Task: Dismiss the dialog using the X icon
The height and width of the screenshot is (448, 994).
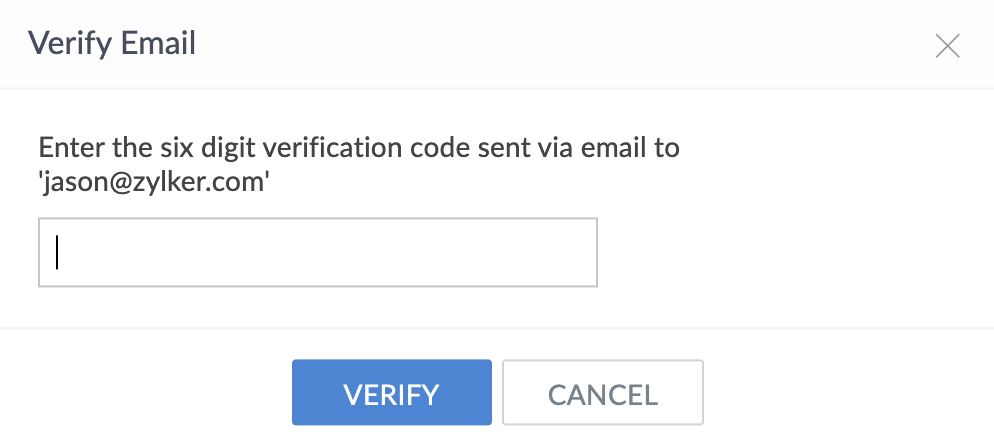Action: click(x=946, y=45)
